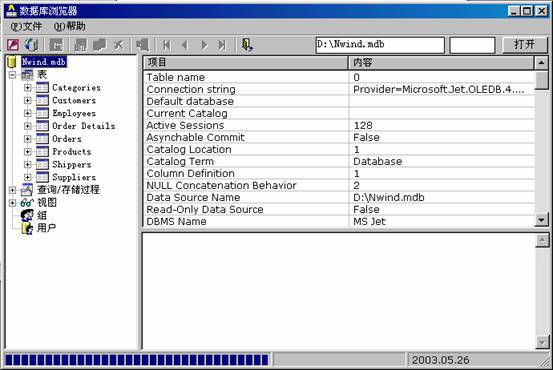Expand the Orders table node

click(x=28, y=139)
